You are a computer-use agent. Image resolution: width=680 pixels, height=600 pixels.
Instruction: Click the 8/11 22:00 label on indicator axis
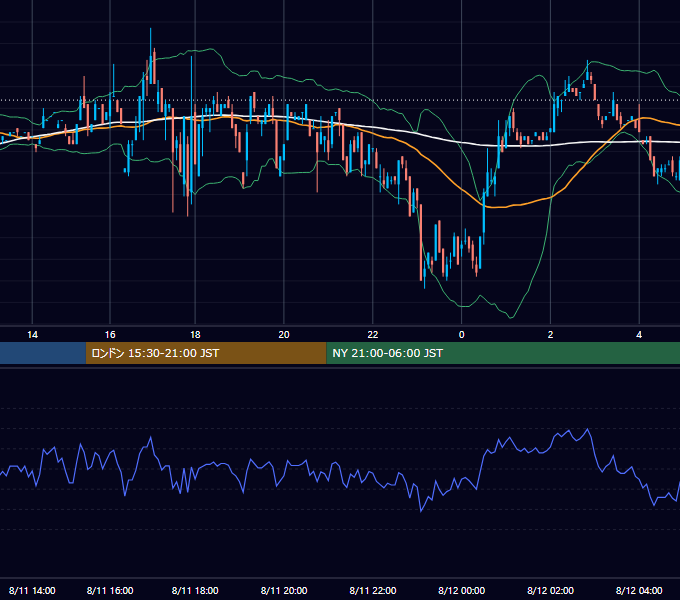coord(373,590)
